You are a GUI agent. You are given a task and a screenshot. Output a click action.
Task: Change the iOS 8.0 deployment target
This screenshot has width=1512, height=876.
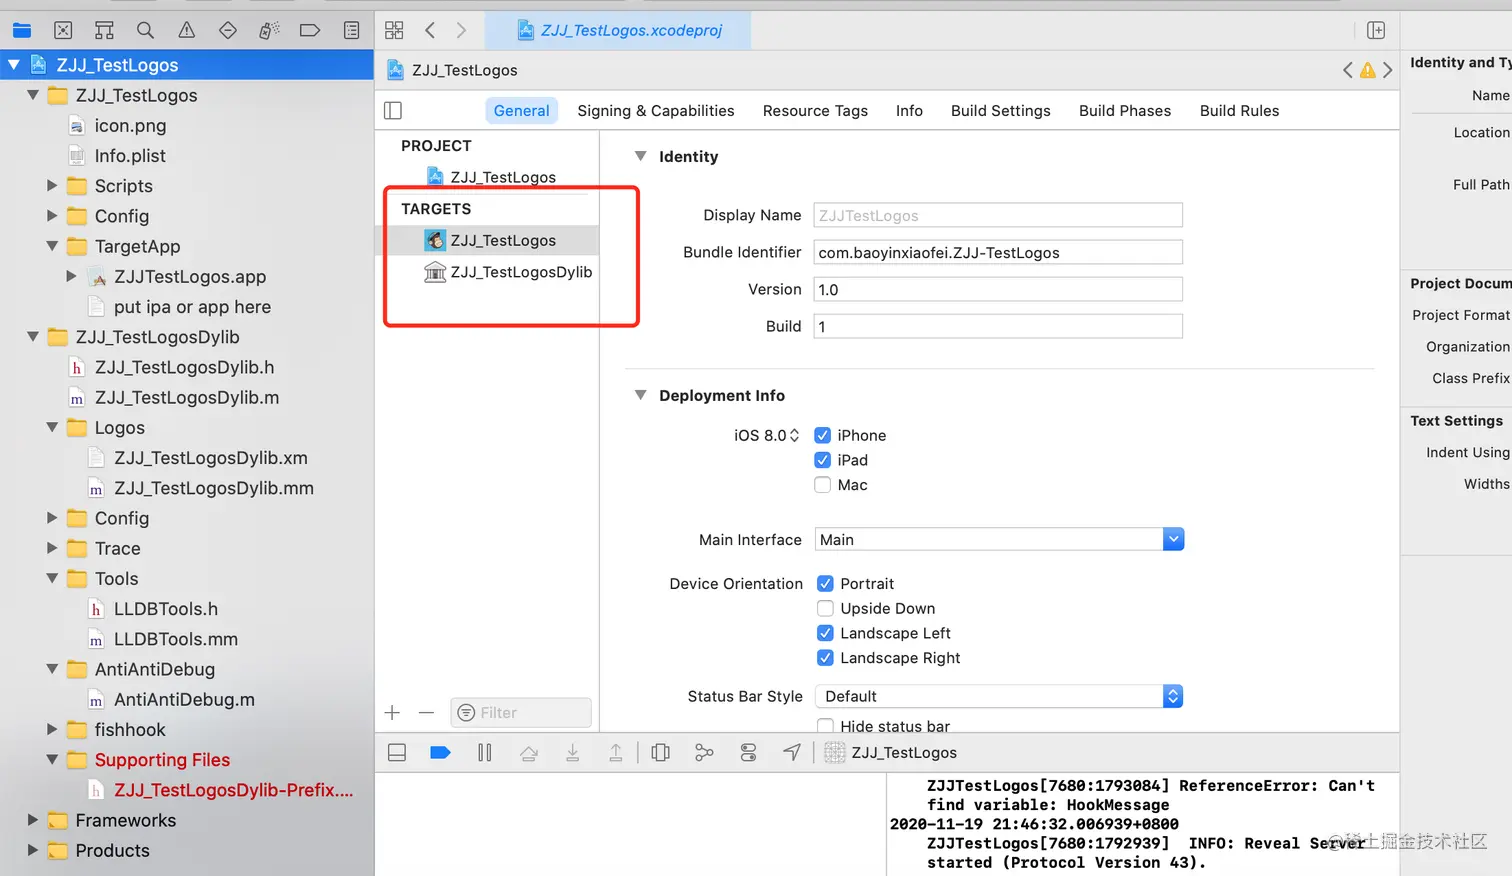pos(767,435)
